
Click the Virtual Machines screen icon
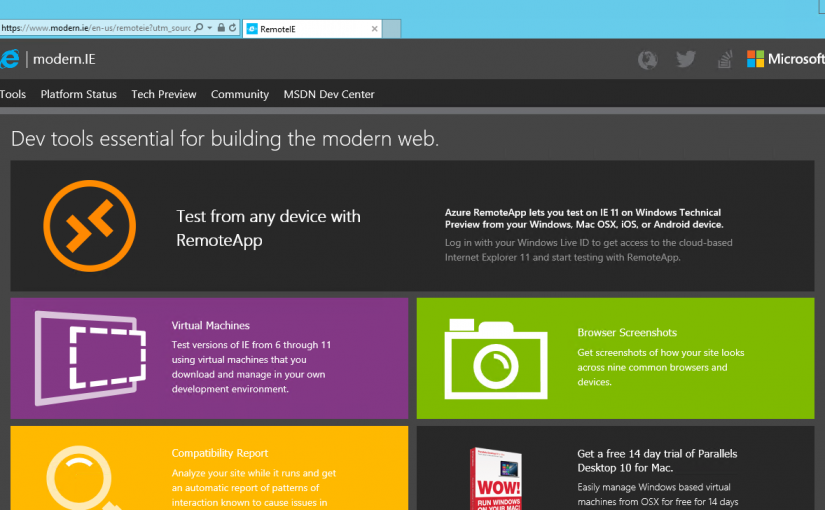pos(90,358)
